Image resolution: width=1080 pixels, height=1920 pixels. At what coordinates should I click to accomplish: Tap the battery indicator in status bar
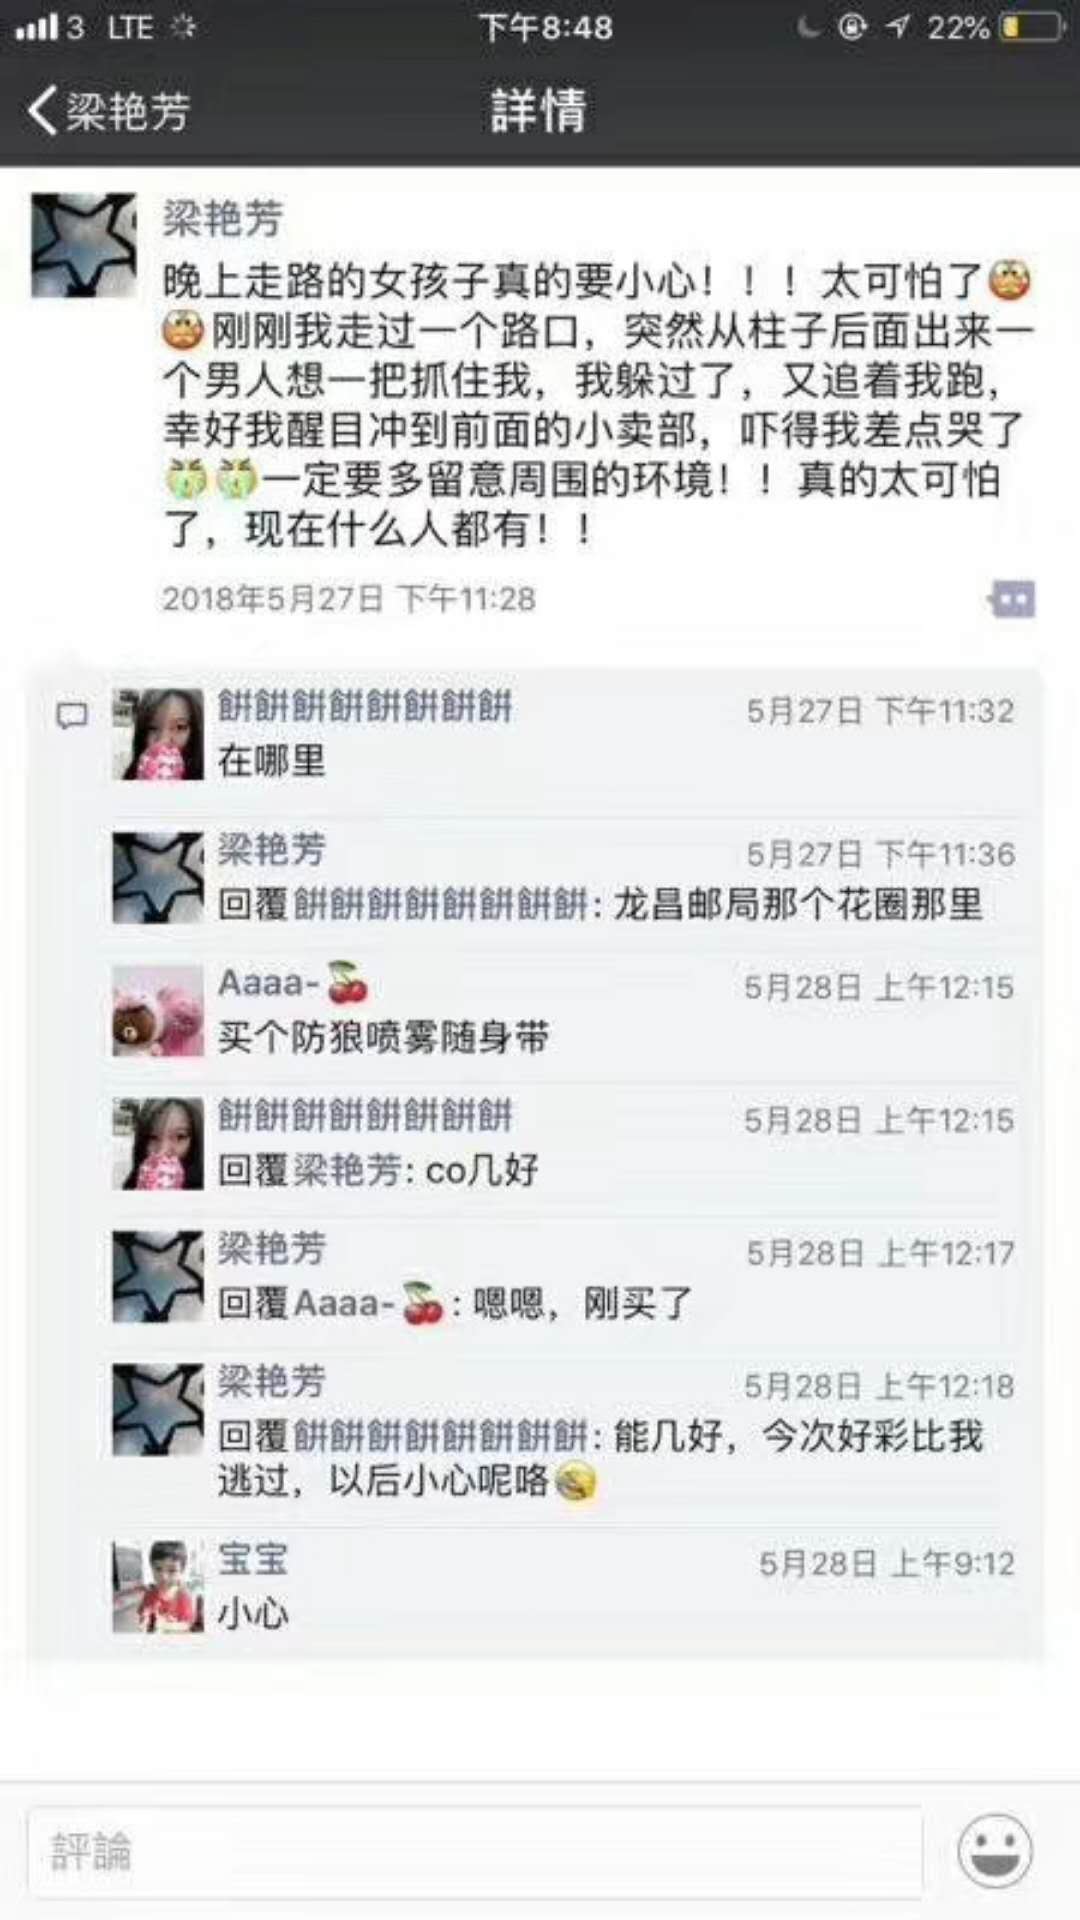1032,27
